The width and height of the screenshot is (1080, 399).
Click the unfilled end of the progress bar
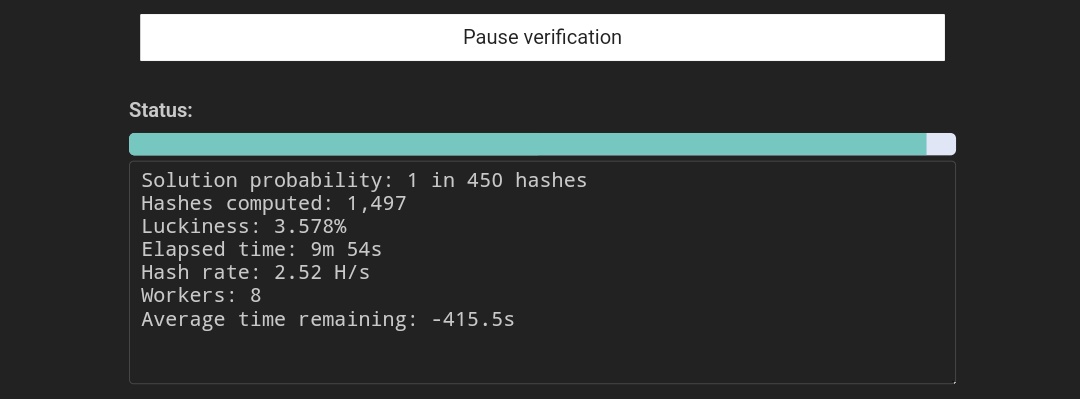point(941,144)
